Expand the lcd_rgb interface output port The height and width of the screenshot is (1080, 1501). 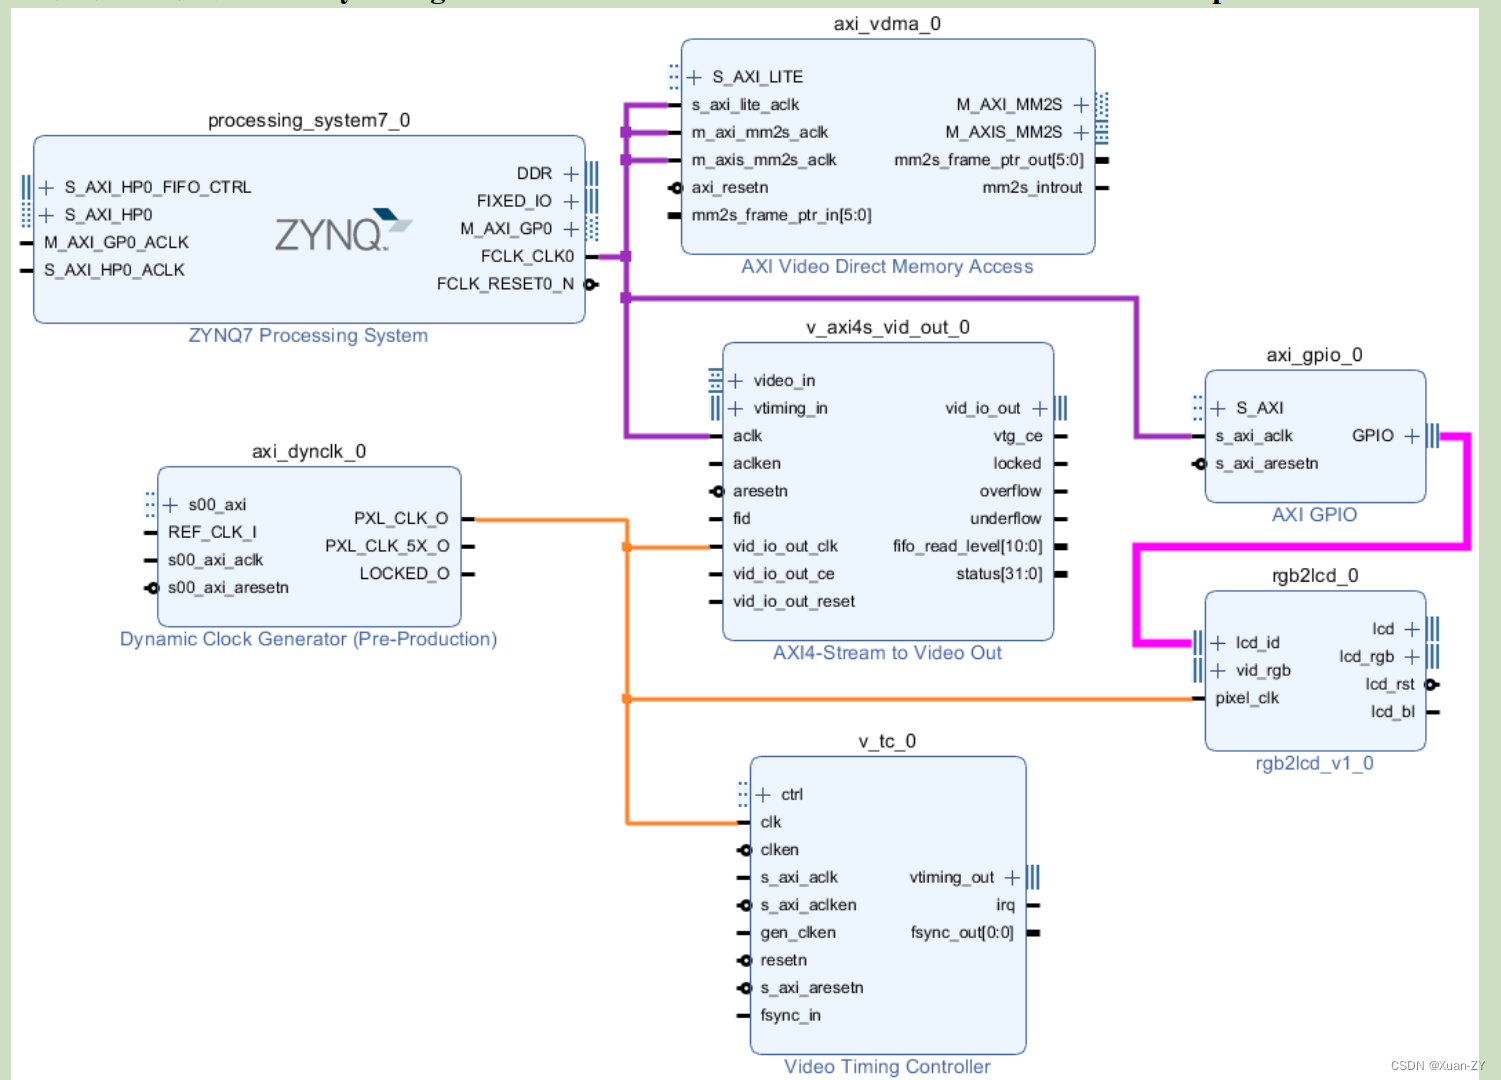(1412, 657)
